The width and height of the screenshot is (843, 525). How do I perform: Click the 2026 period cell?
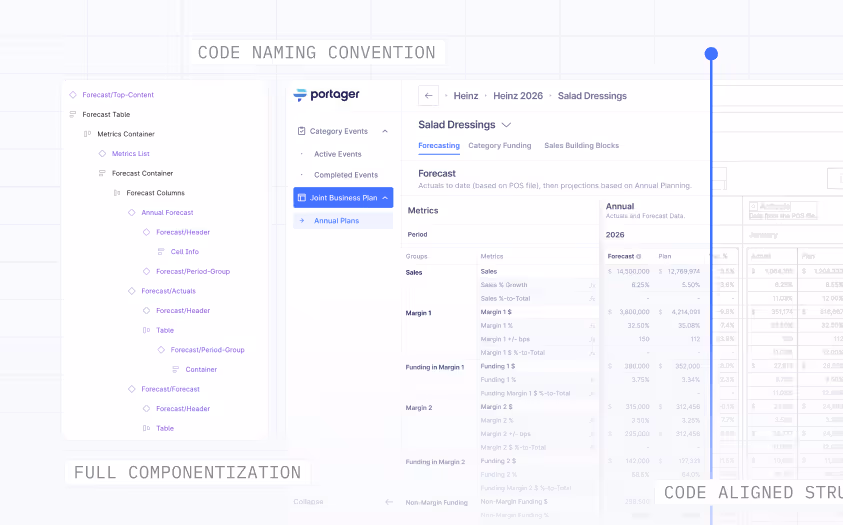click(x=615, y=235)
